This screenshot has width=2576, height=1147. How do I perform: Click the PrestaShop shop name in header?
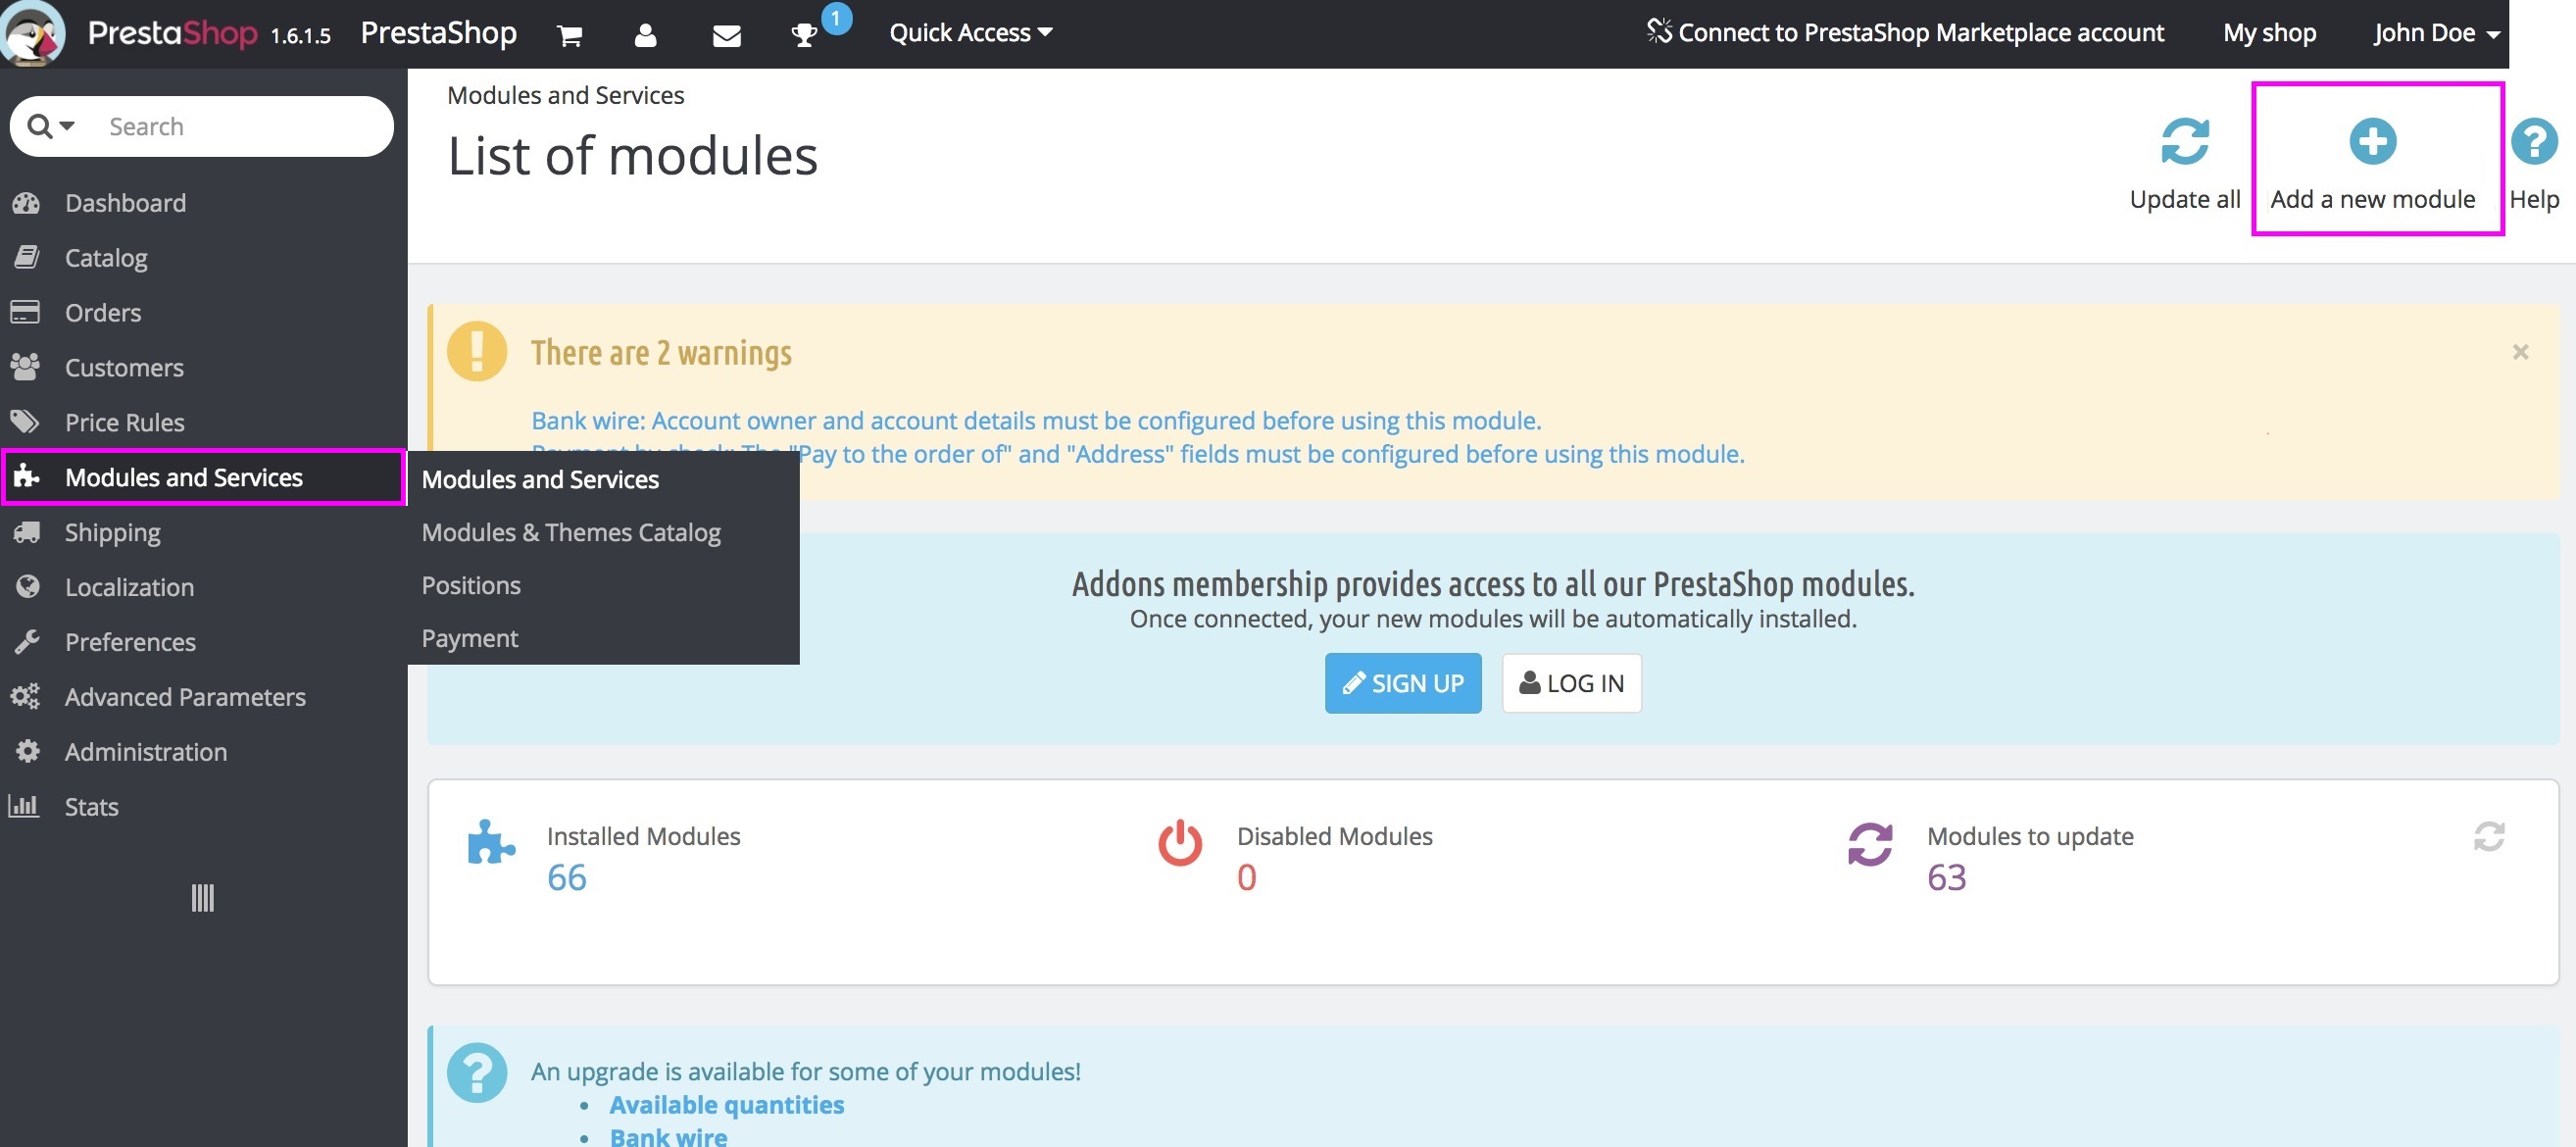coord(438,33)
